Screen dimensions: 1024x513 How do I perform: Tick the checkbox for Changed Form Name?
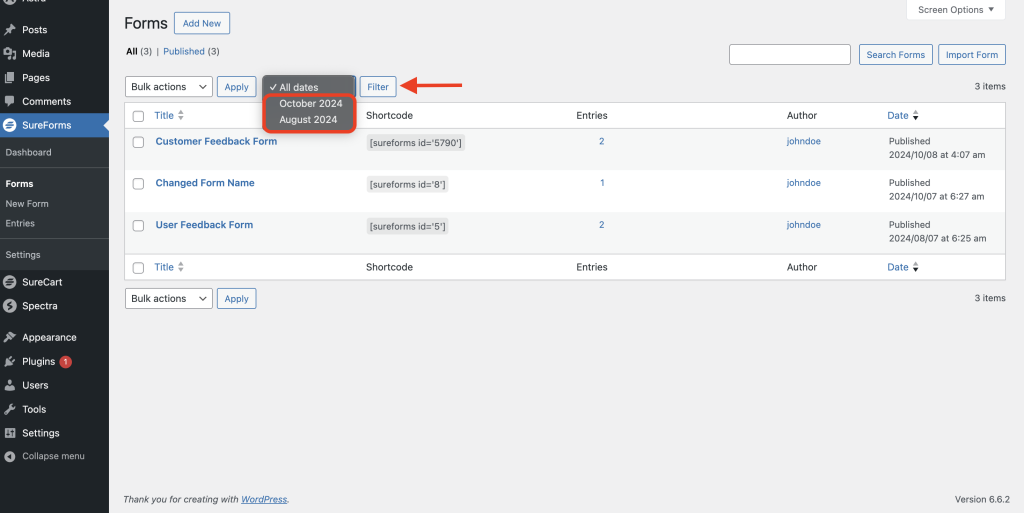[x=139, y=185]
